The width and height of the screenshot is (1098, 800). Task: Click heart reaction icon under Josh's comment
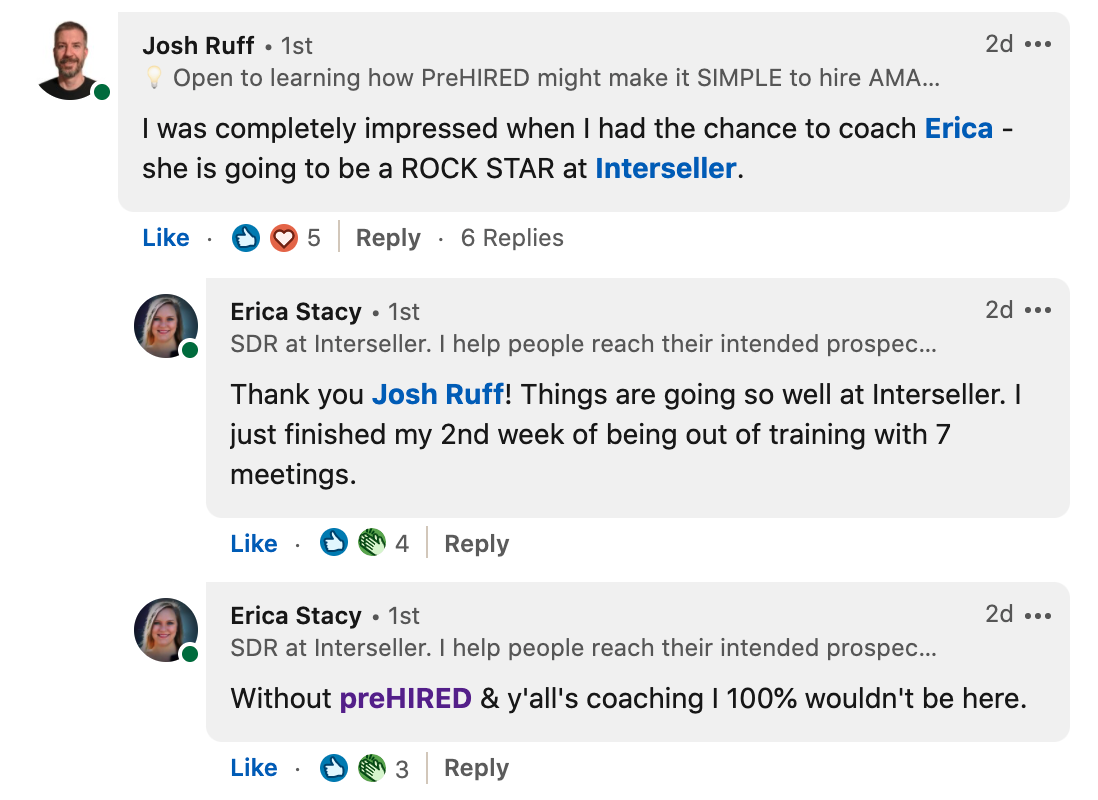(x=284, y=238)
